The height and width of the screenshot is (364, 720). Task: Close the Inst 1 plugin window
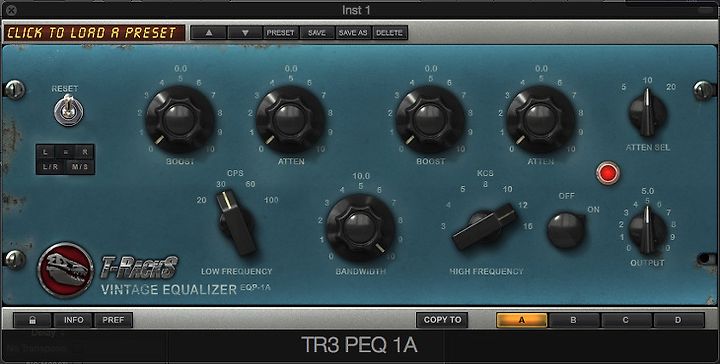(11, 10)
